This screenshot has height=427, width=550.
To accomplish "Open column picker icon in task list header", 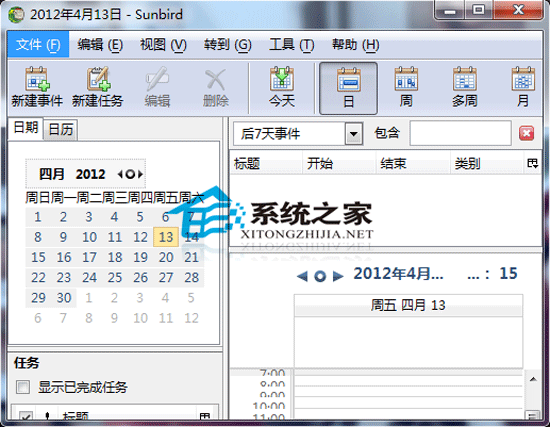I will point(205,416).
